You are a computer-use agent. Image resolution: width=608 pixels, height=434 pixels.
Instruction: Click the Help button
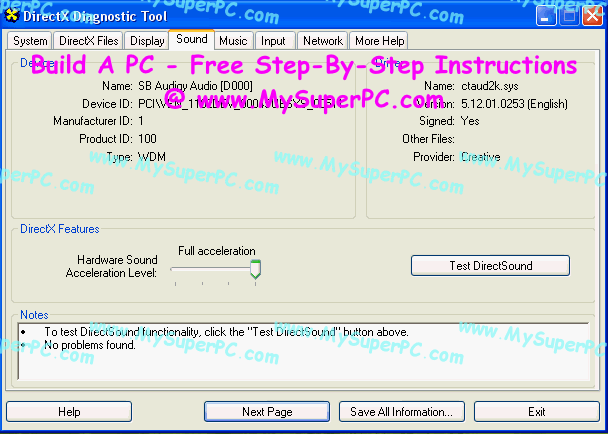coord(69,412)
